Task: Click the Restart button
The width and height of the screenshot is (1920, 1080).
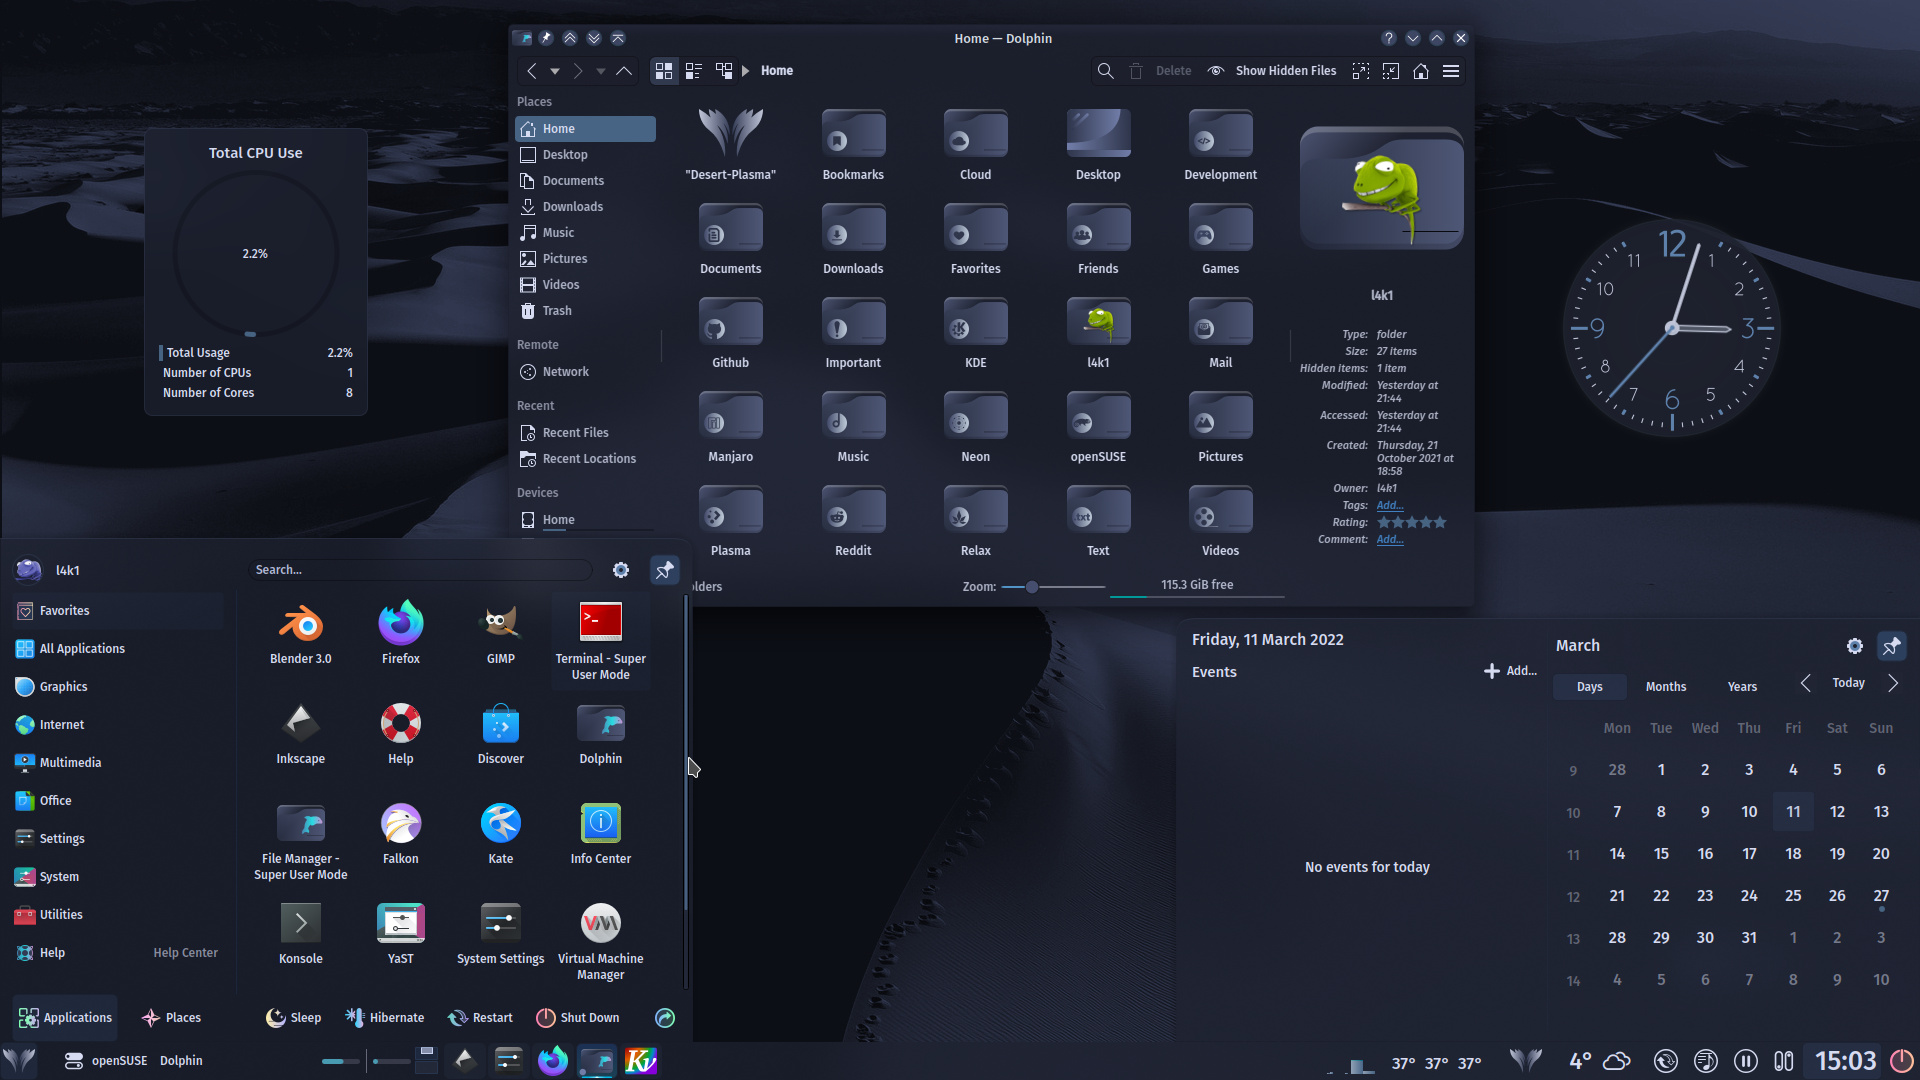Action: tap(480, 1018)
